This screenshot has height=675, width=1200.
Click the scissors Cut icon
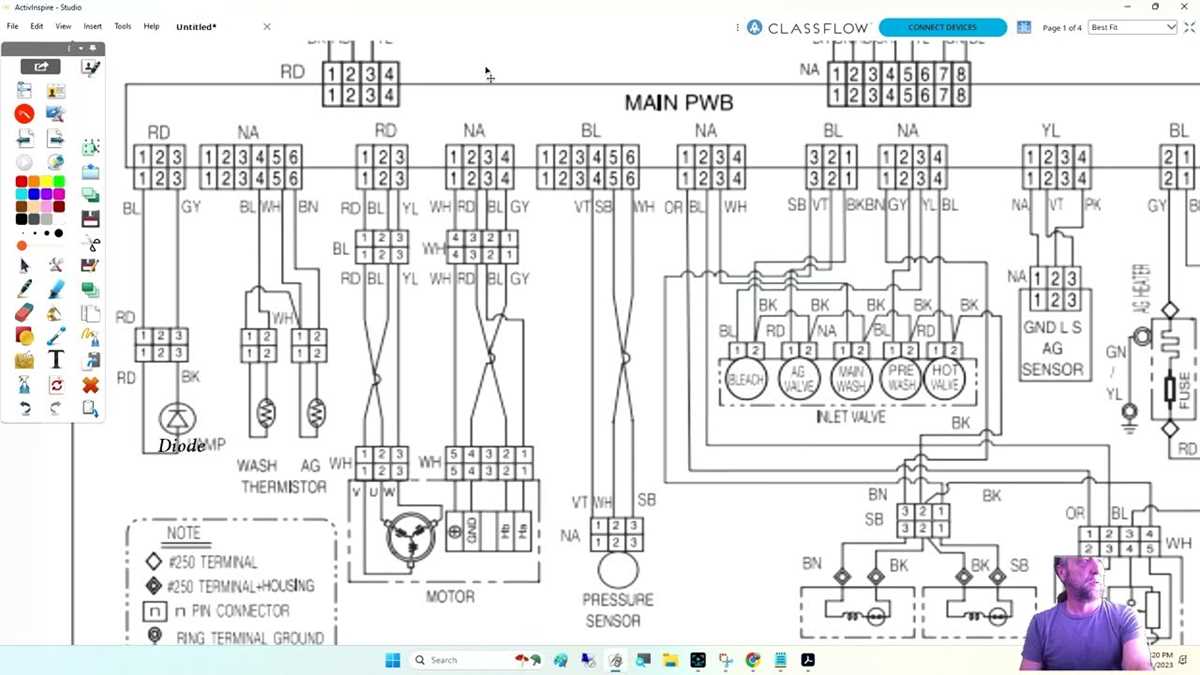[92, 244]
